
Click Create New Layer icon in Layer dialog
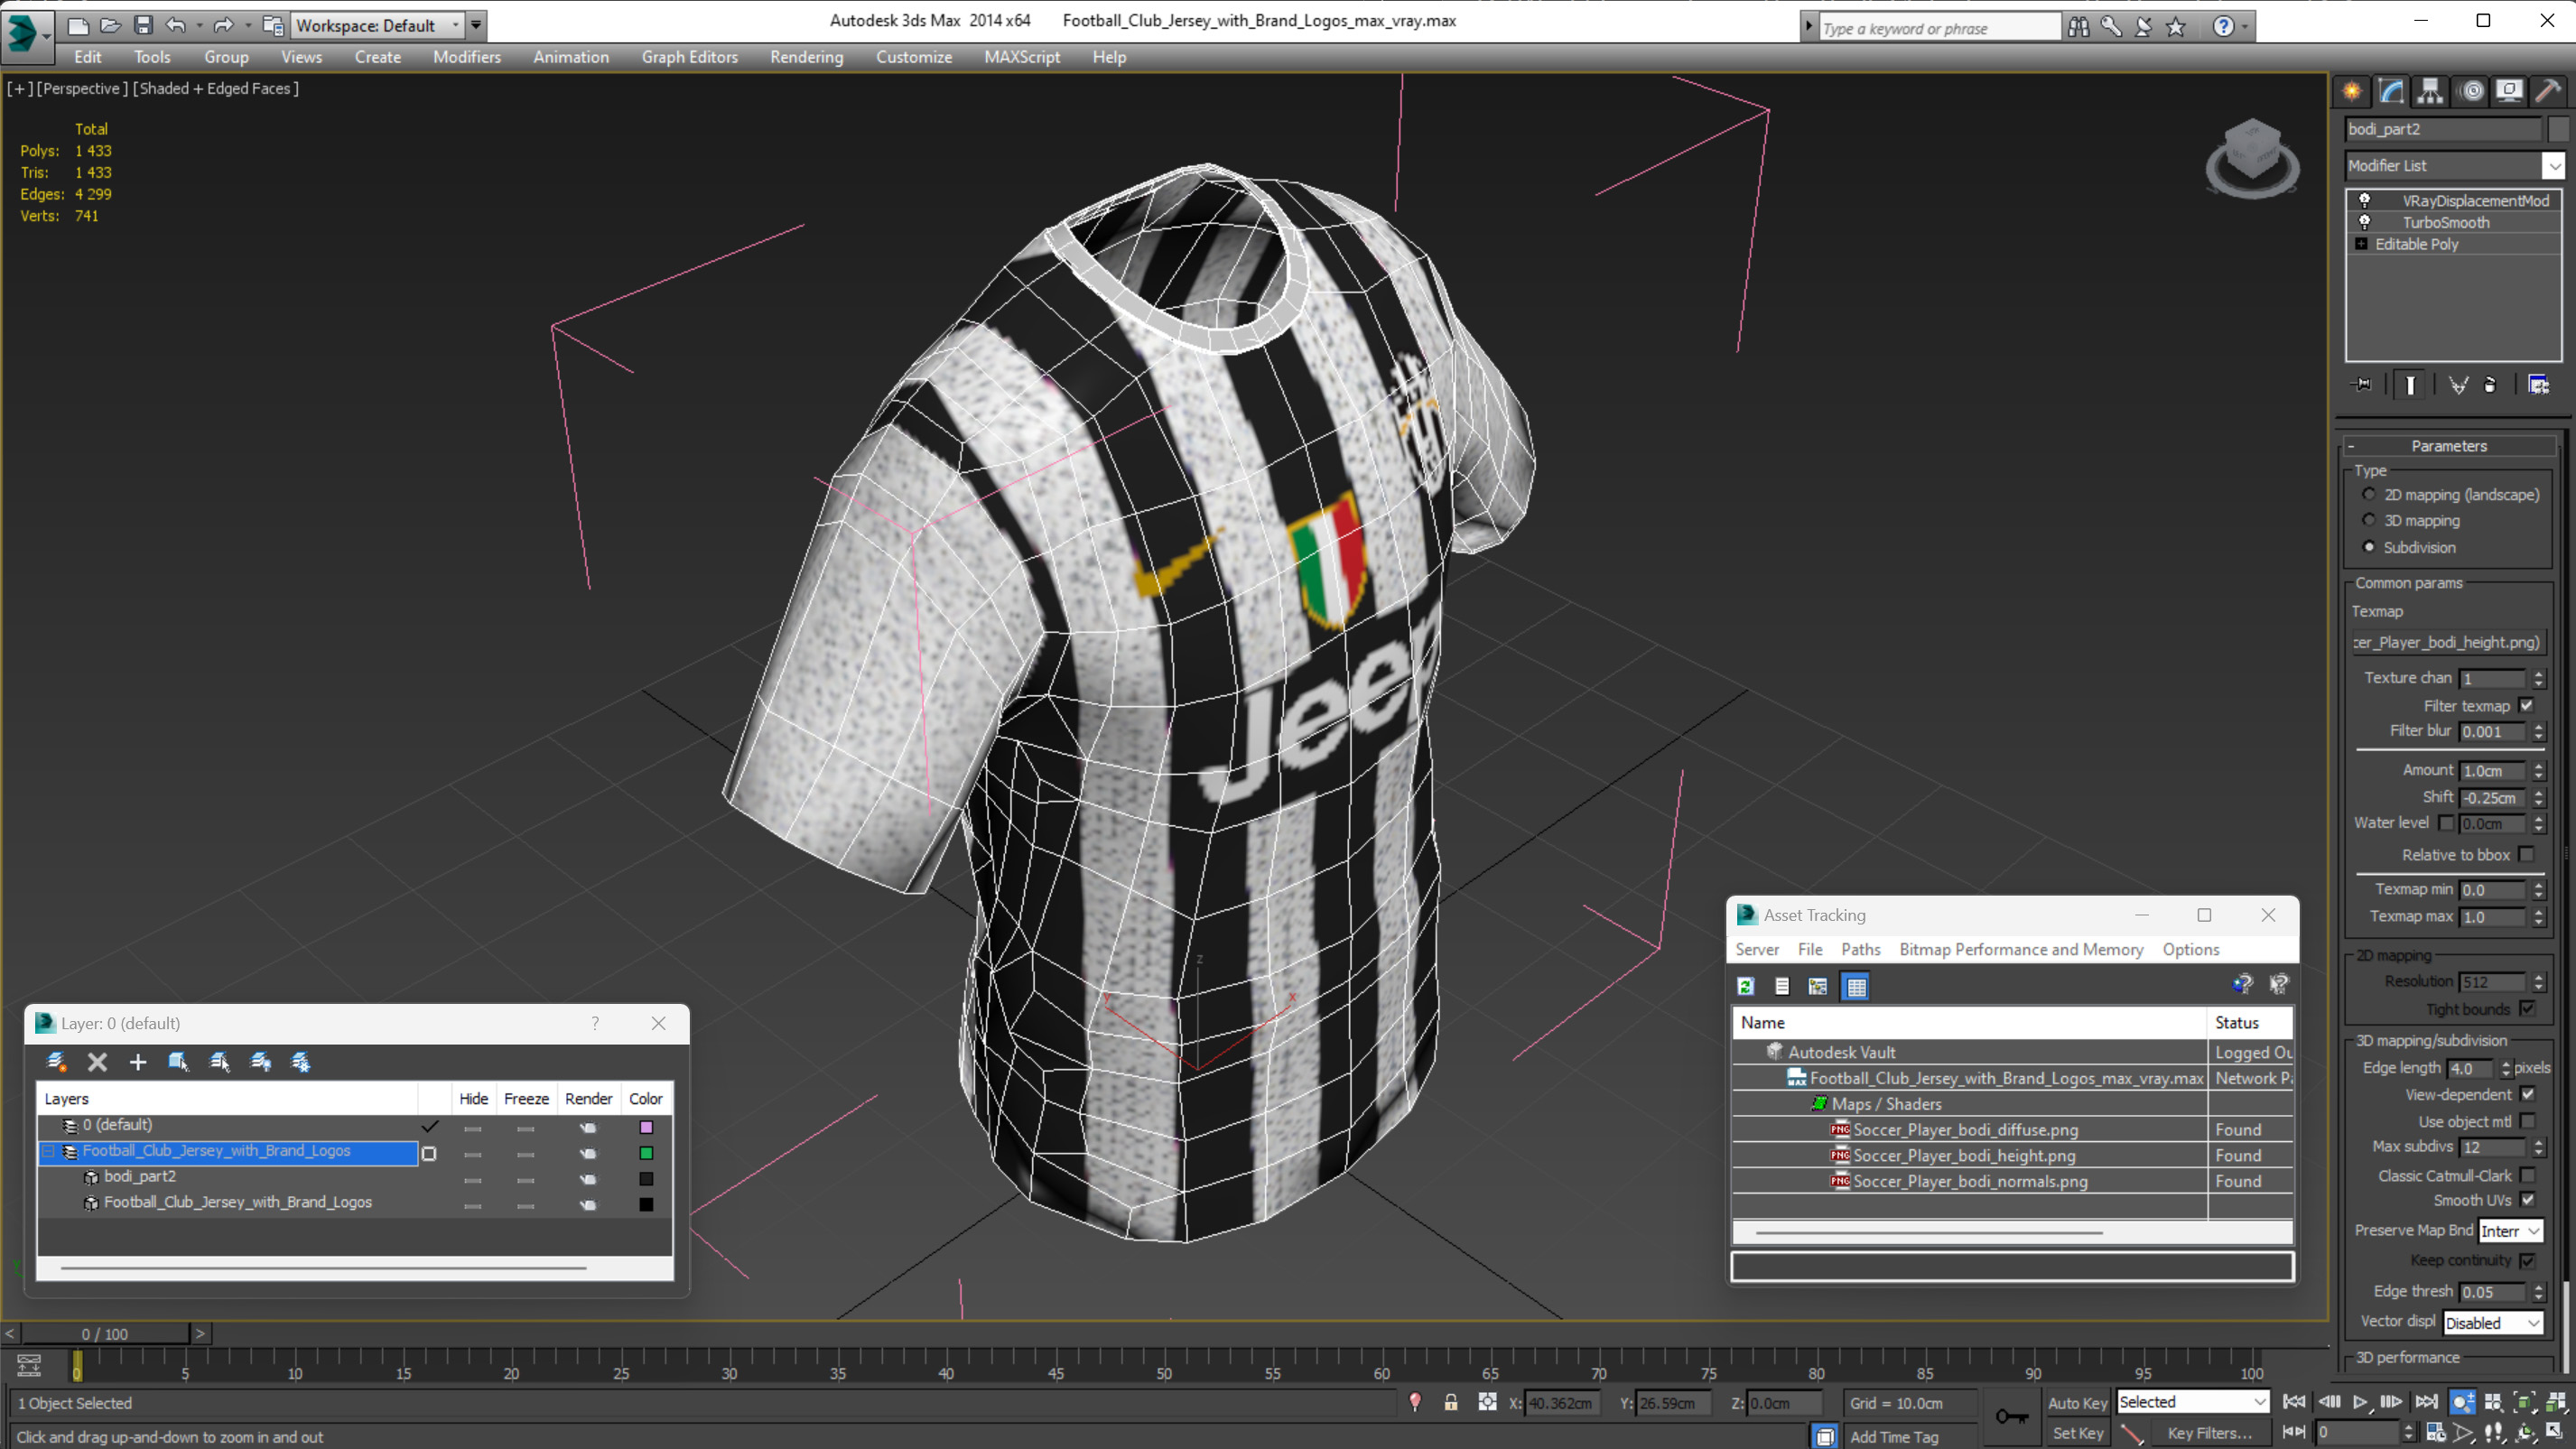point(57,1062)
